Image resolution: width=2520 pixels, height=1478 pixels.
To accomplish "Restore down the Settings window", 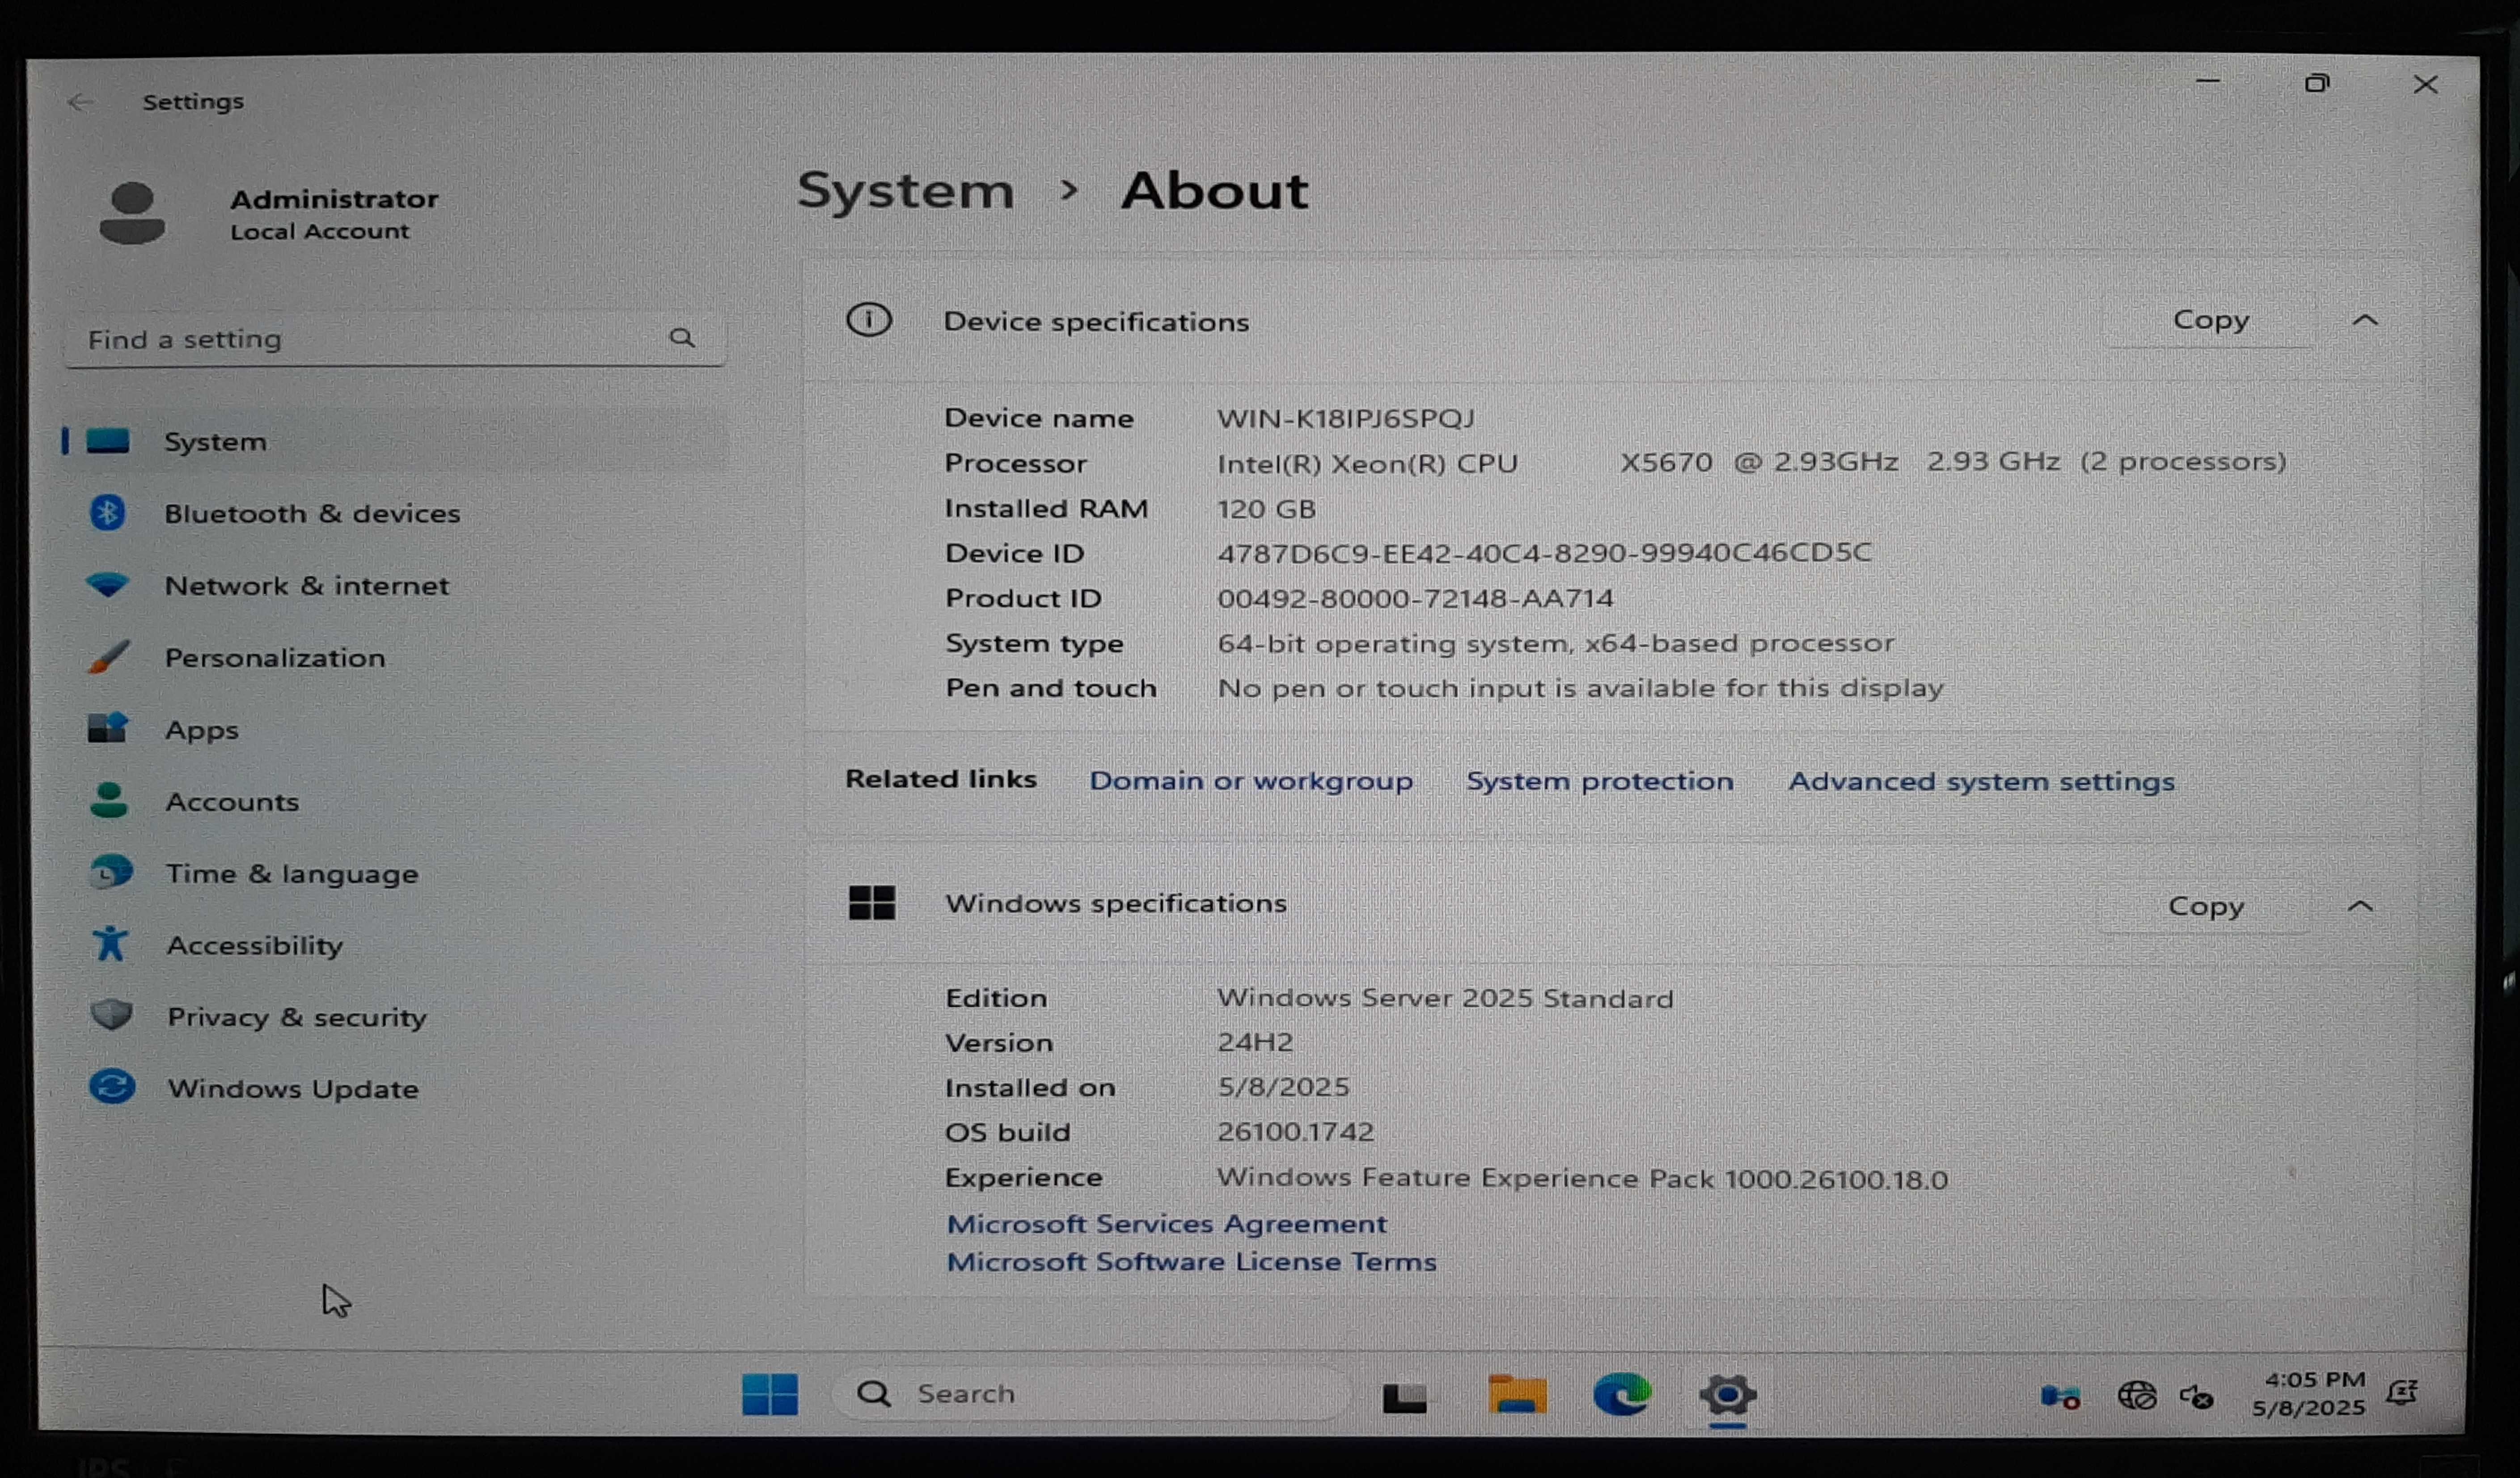I will (x=2316, y=83).
